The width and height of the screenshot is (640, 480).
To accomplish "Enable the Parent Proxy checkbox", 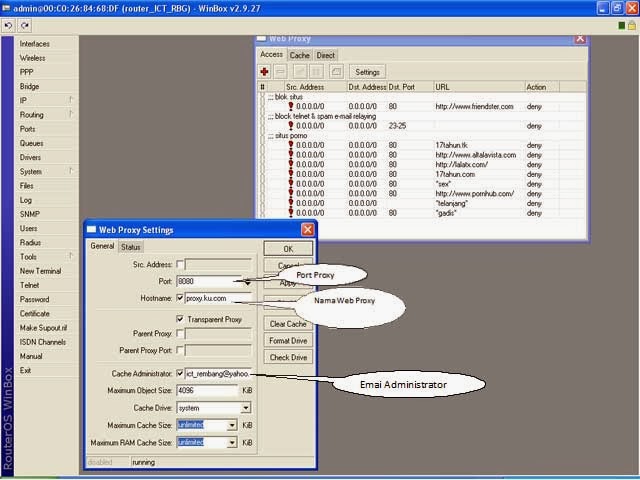I will pyautogui.click(x=180, y=333).
